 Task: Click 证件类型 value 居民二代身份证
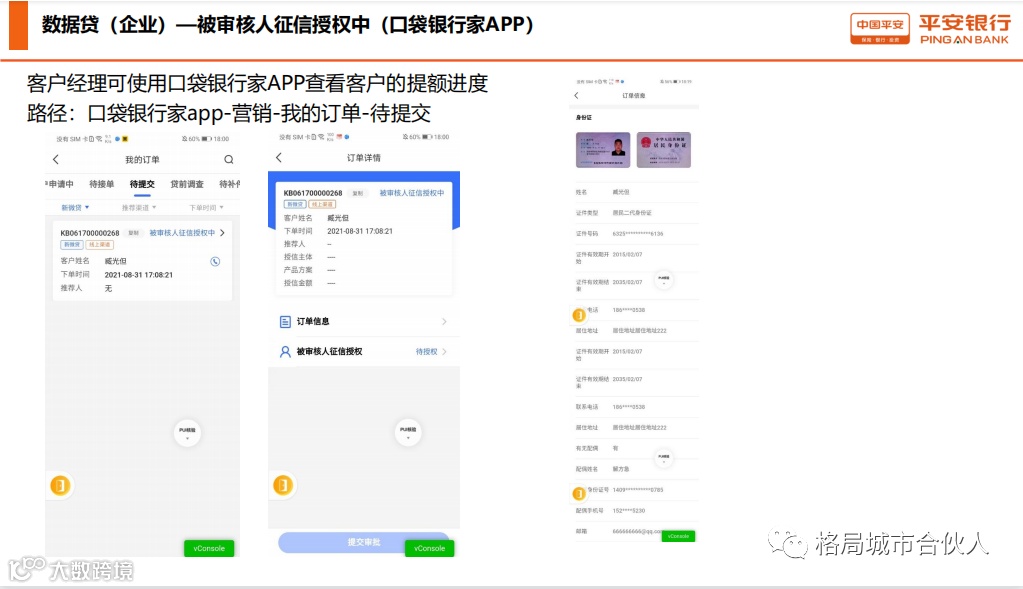632,213
